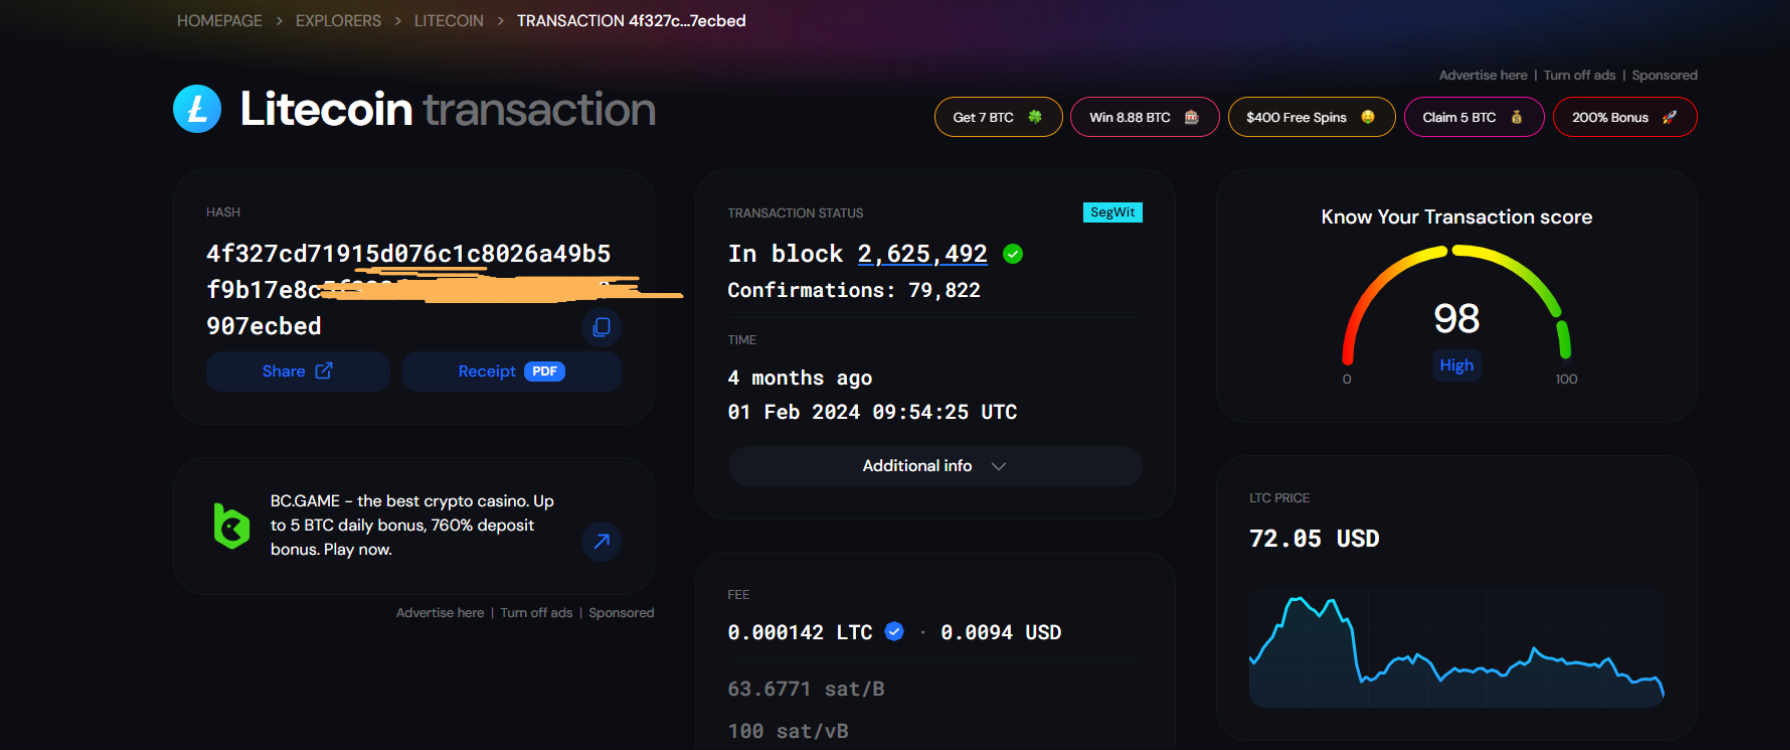Click Sponsored link below BC.GAME ad
This screenshot has width=1790, height=750.
(621, 613)
